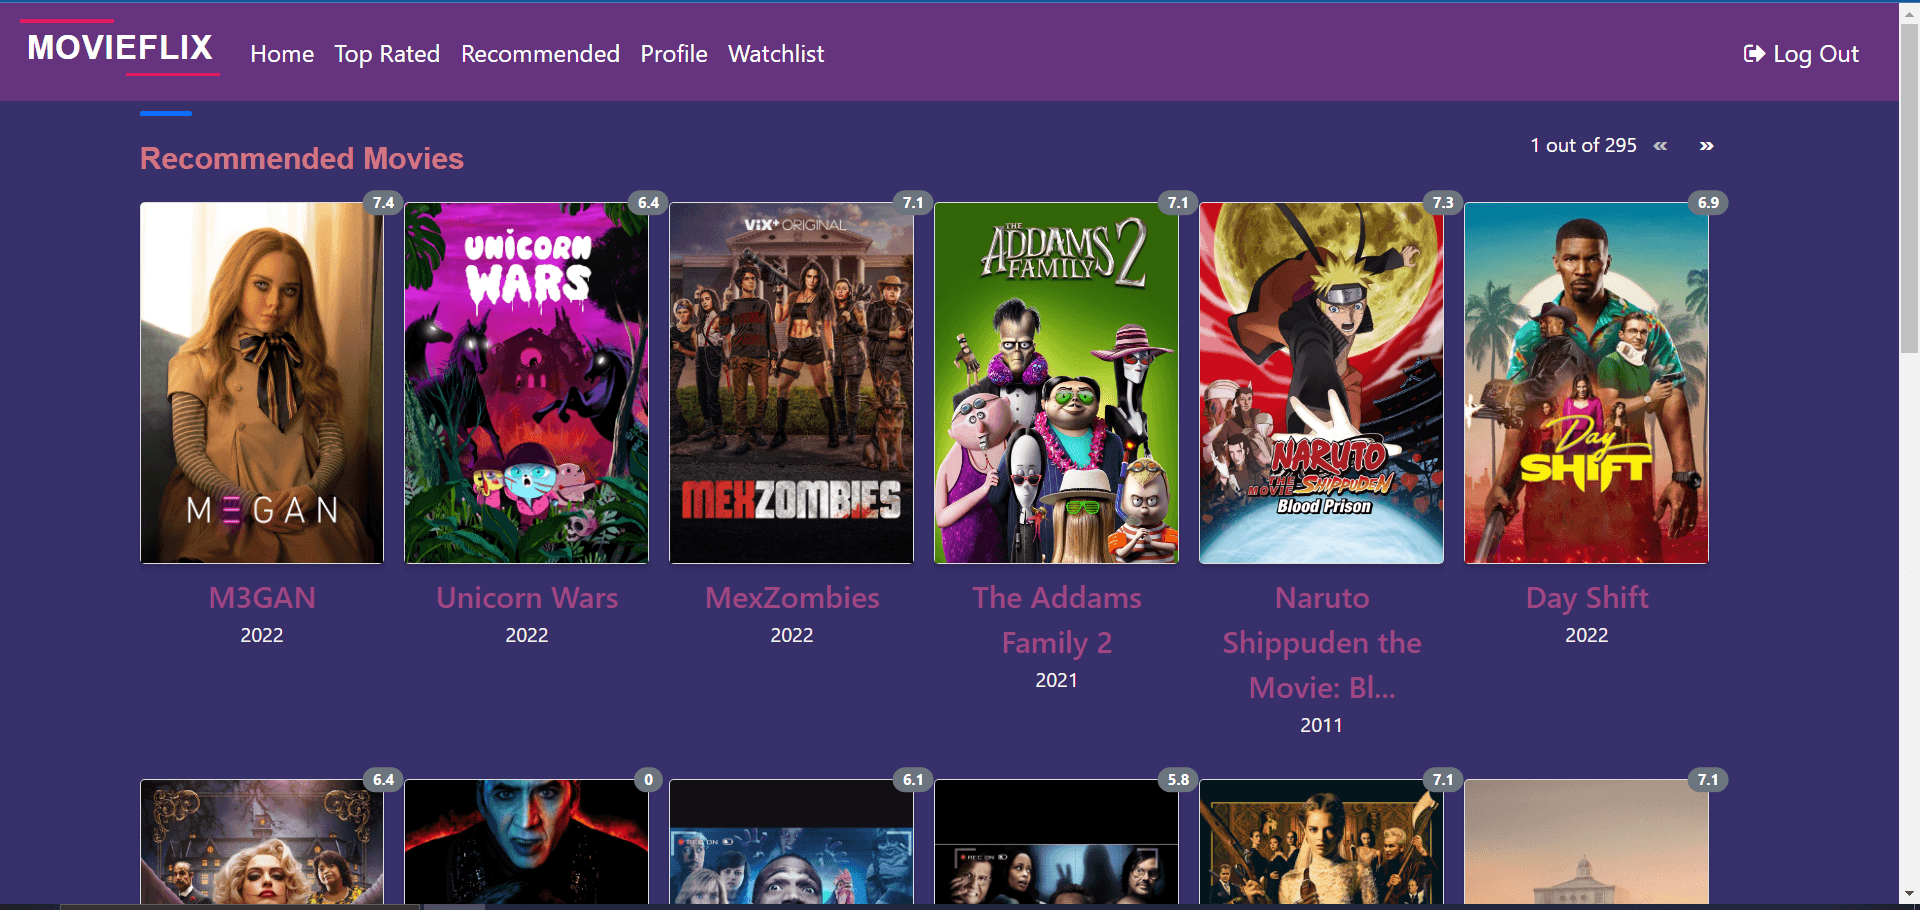This screenshot has height=910, width=1920.
Task: Open the second-row poster rated 6.1
Action: click(x=792, y=842)
